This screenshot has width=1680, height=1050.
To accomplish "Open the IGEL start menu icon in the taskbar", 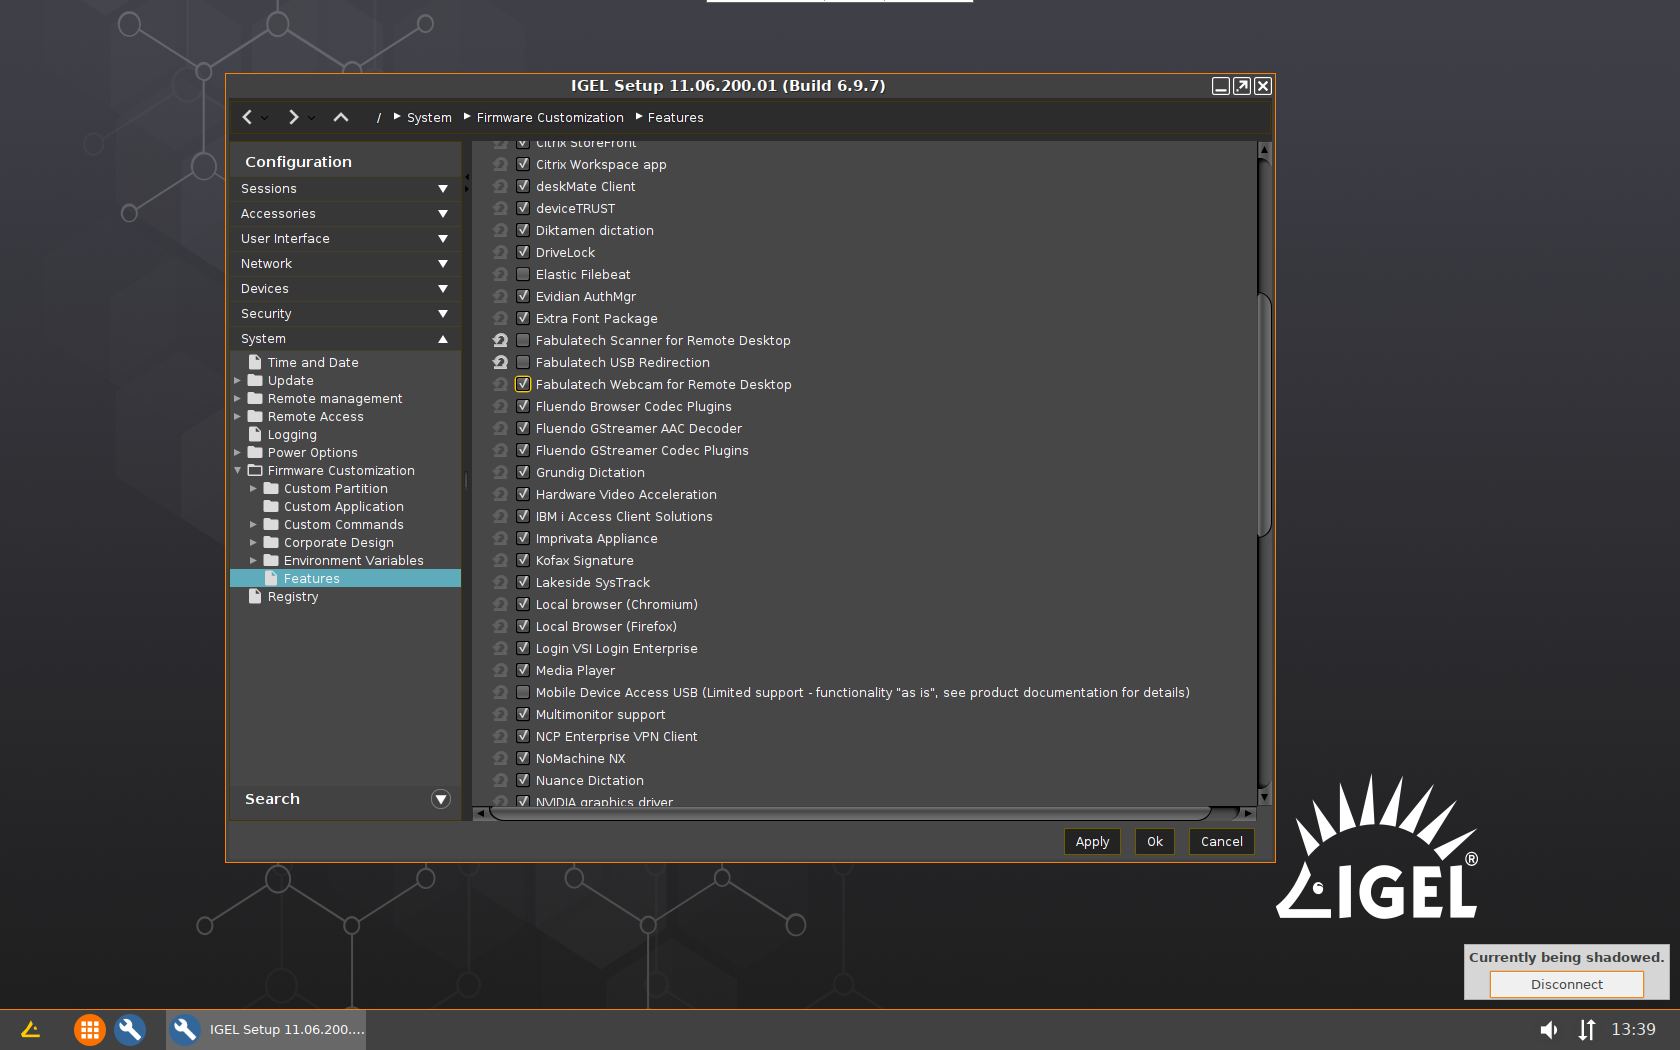I will (x=30, y=1029).
